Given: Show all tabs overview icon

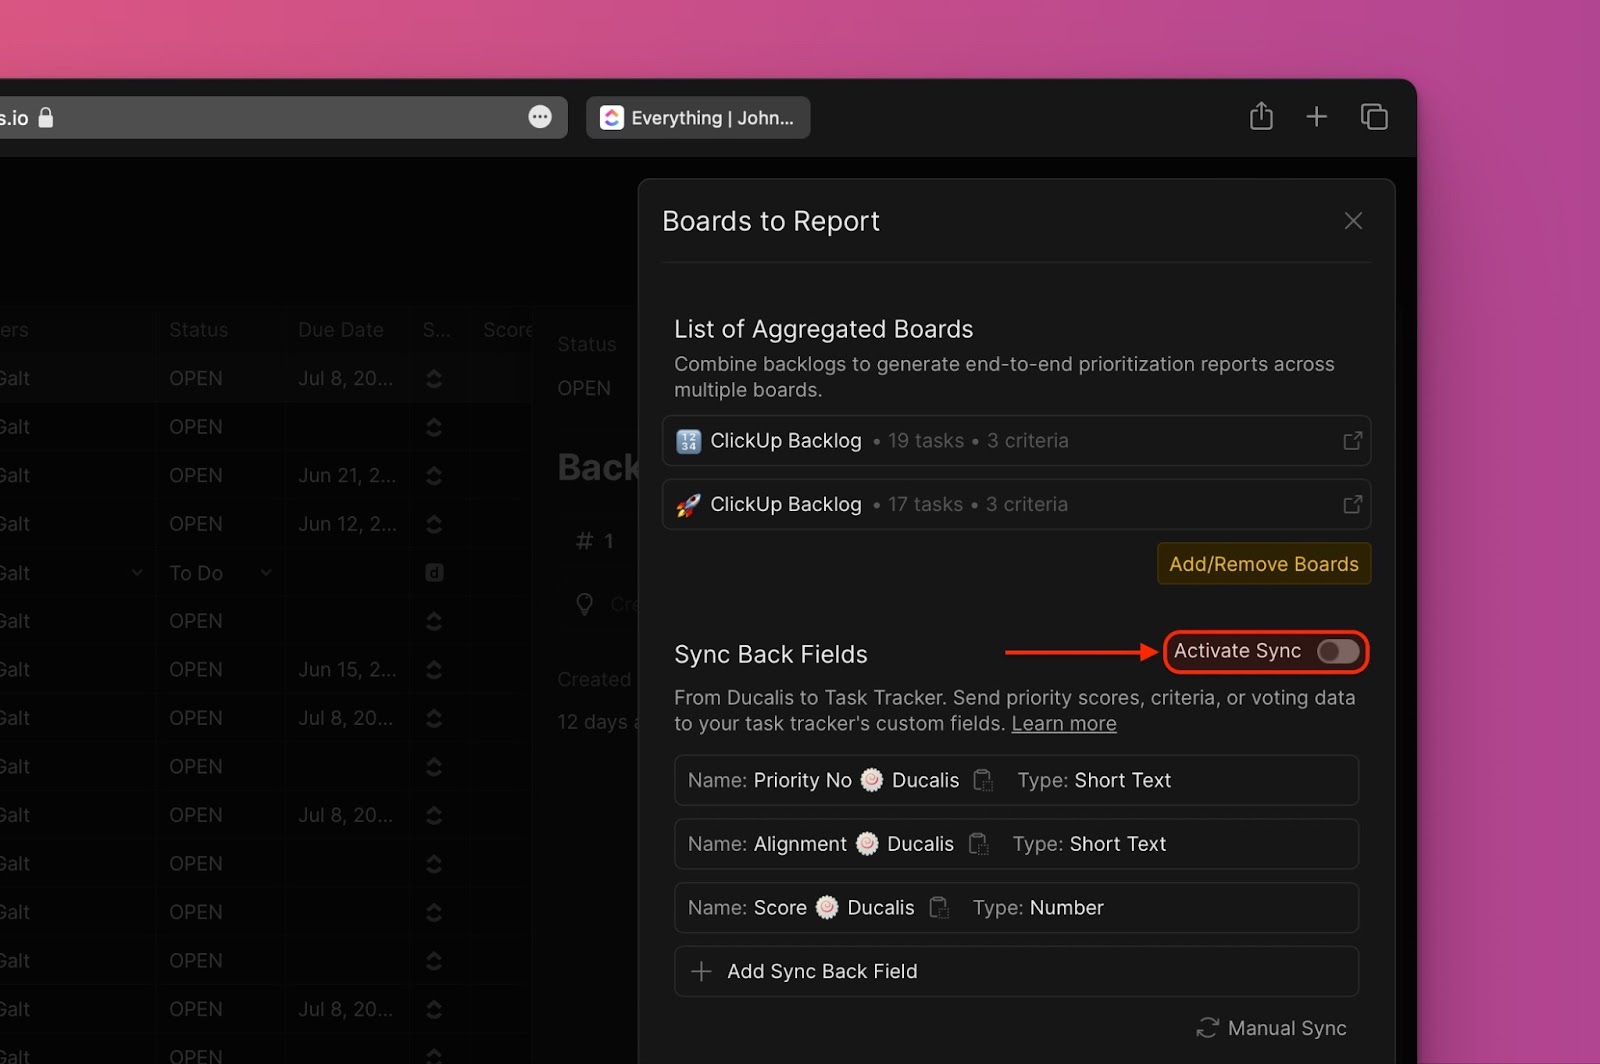Looking at the screenshot, I should coord(1374,117).
